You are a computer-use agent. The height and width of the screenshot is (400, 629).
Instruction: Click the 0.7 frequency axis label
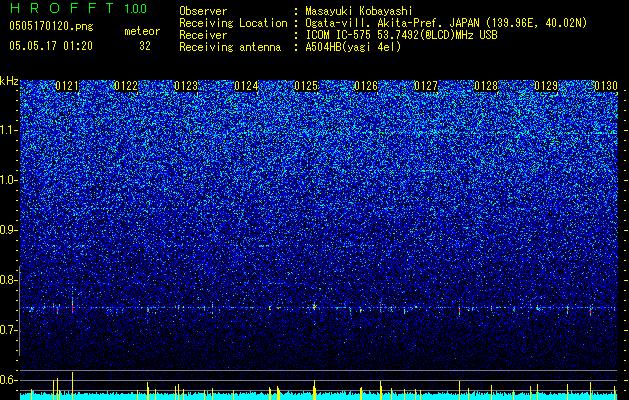[x=8, y=330]
